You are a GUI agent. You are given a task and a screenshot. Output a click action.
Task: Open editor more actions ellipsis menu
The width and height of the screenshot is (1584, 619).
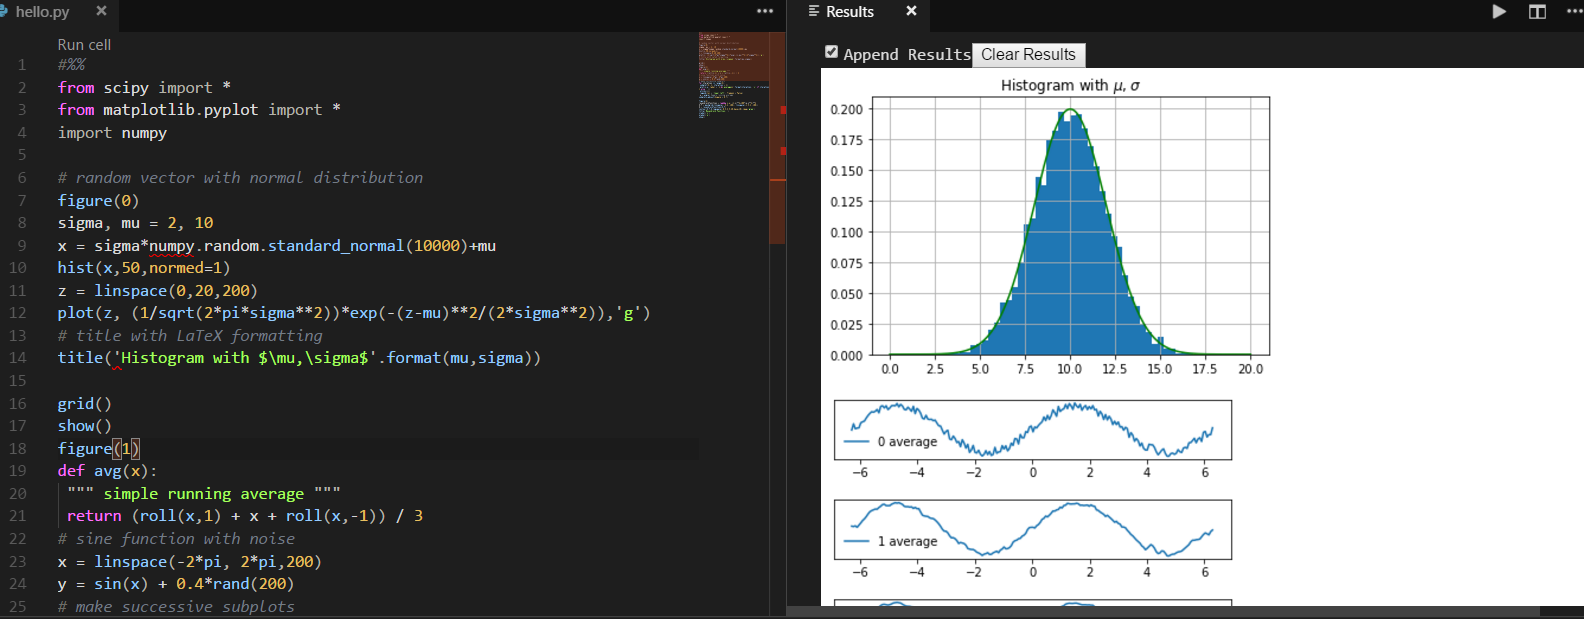tap(765, 11)
